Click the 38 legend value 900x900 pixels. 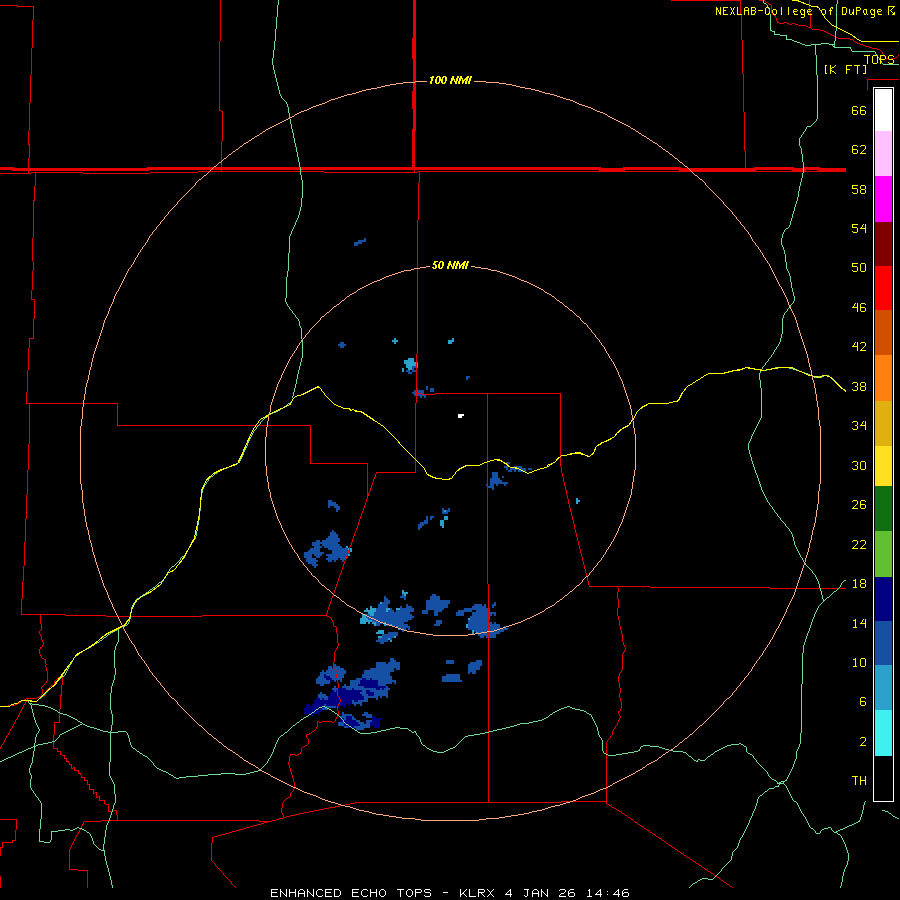(x=859, y=386)
